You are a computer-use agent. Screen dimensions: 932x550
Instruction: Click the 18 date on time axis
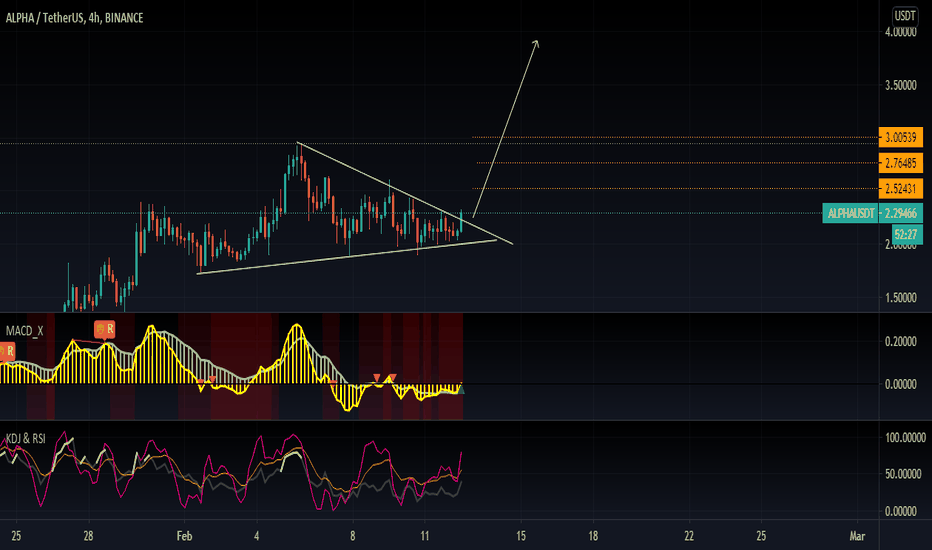(593, 536)
